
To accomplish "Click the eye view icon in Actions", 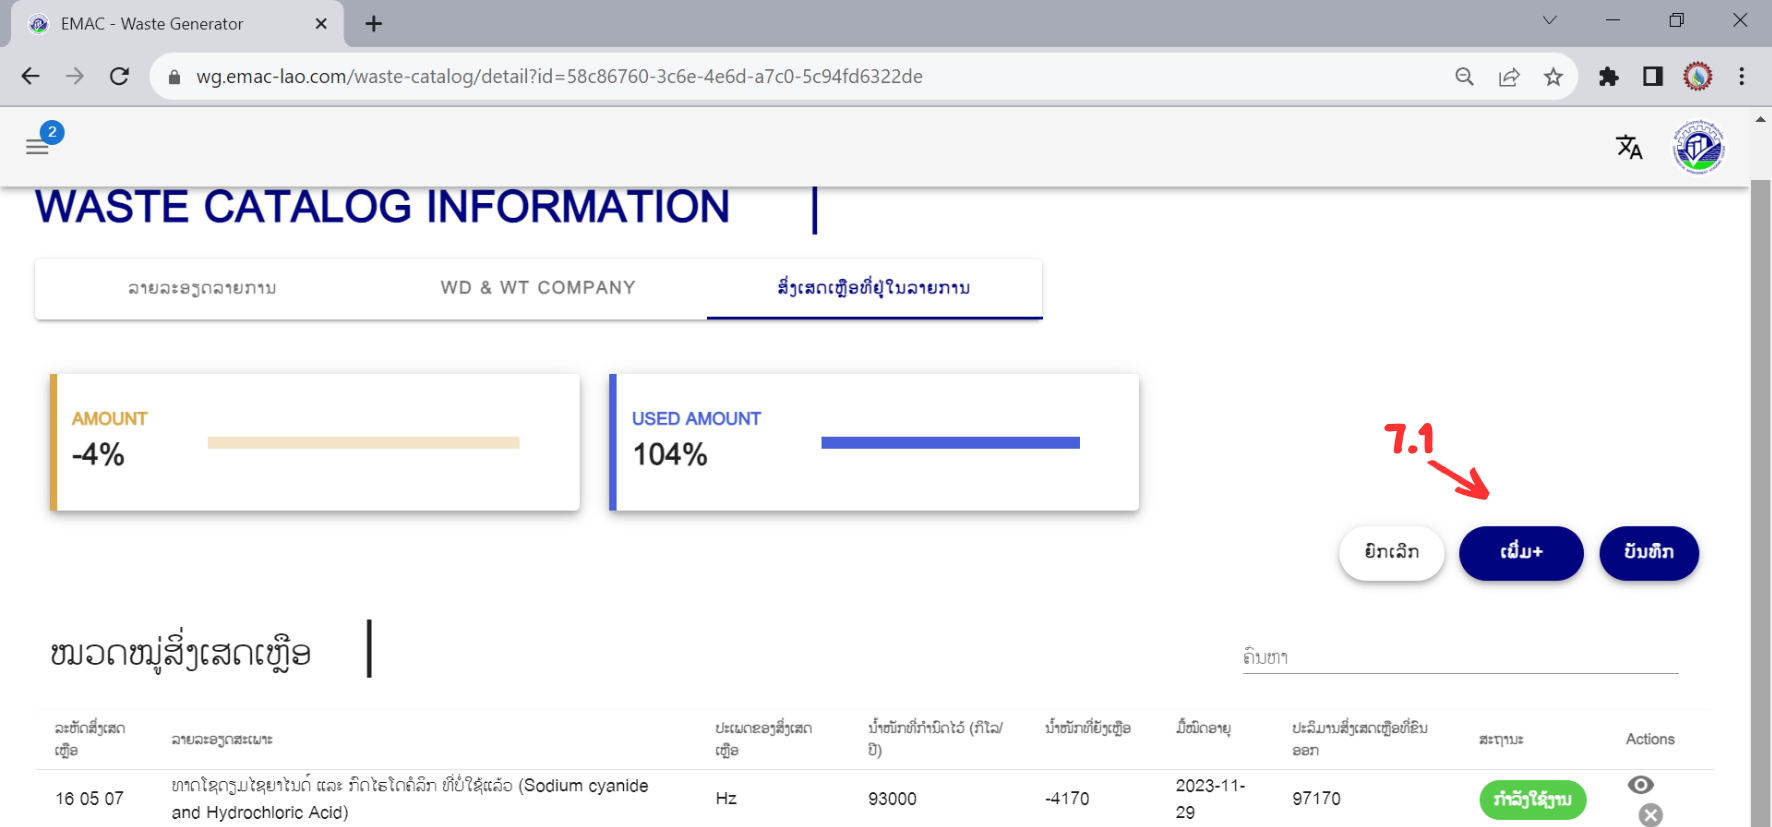I will point(1640,785).
